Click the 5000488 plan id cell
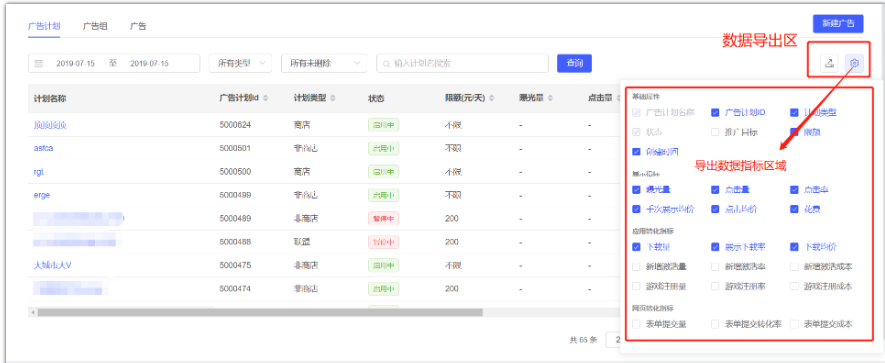885x363 pixels. [235, 242]
